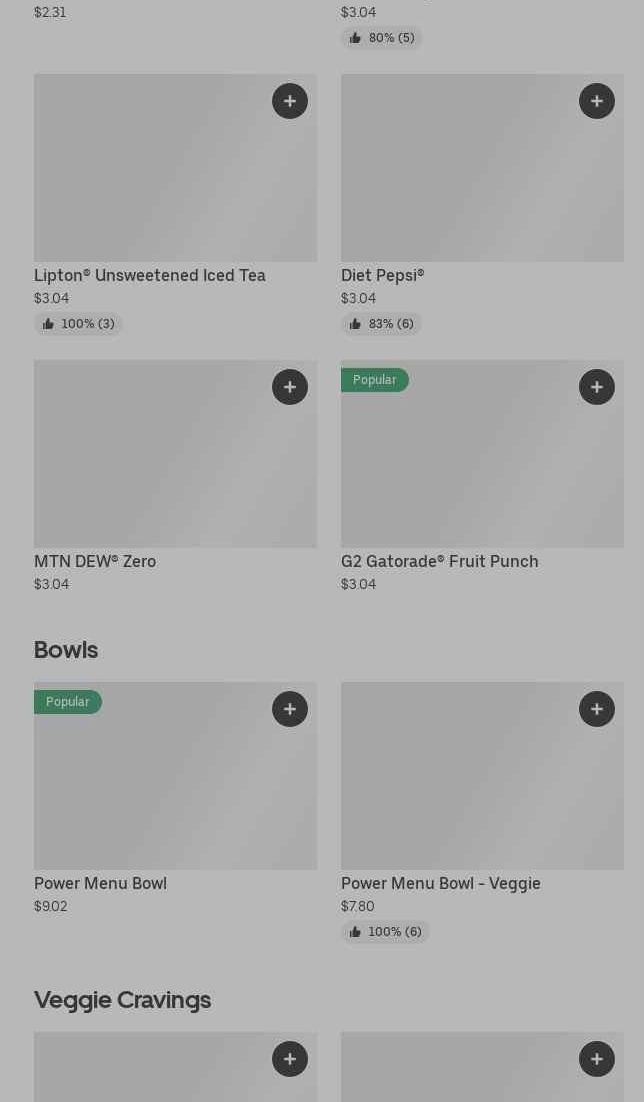
Task: Open G2 Gatorade Fruit Punch title
Action: pyautogui.click(x=439, y=561)
